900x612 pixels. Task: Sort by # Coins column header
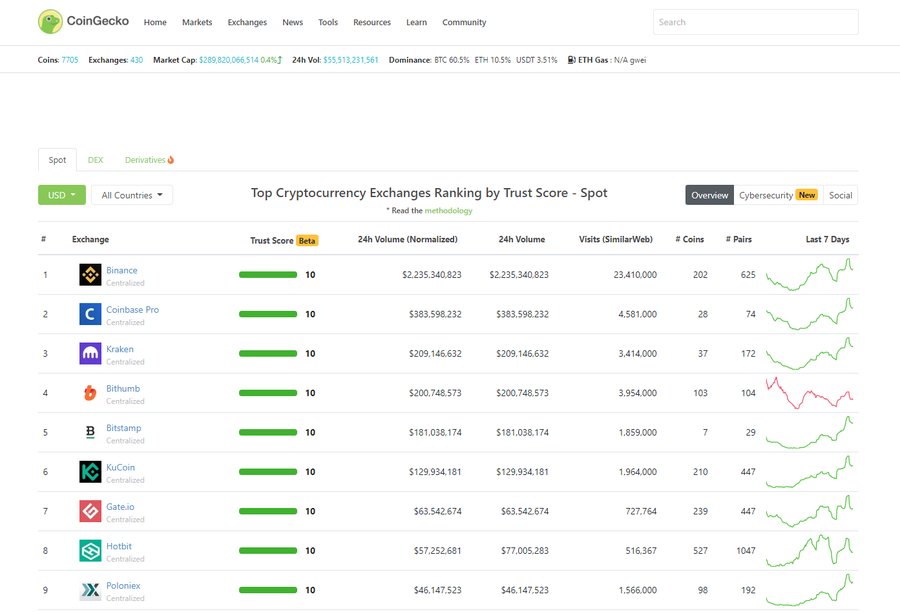click(x=689, y=239)
